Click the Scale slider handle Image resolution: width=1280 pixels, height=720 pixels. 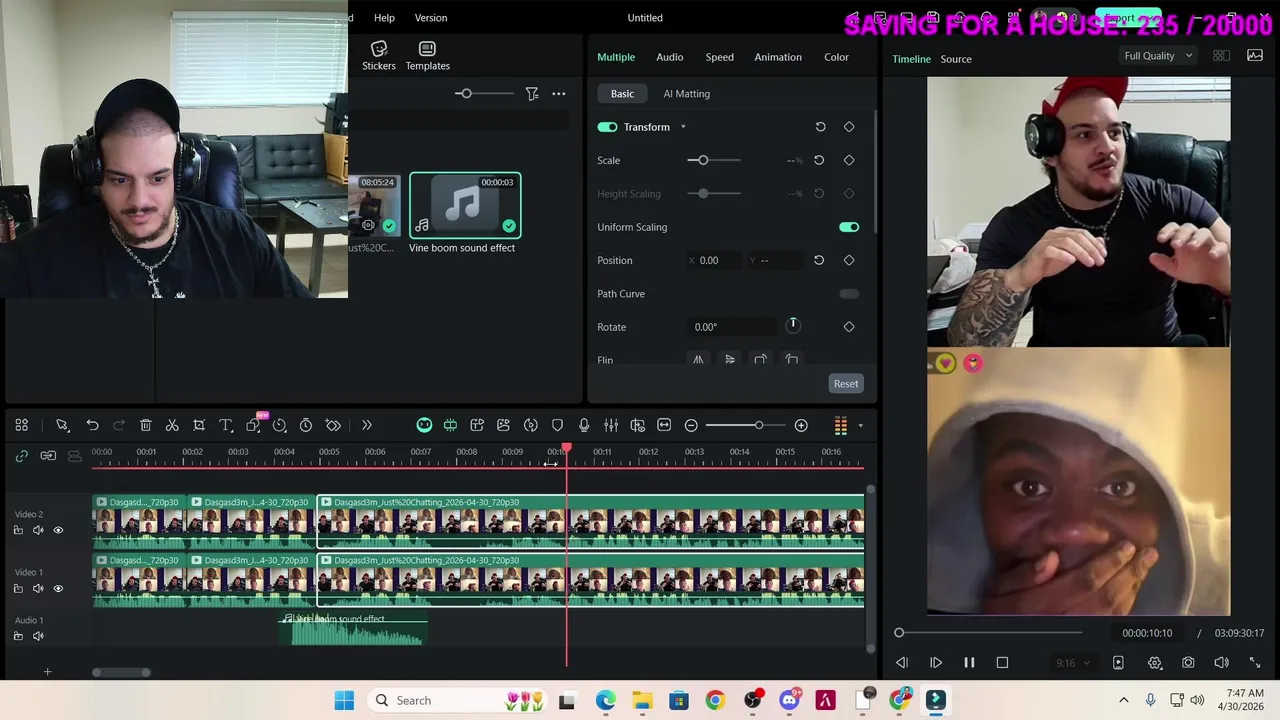(703, 160)
